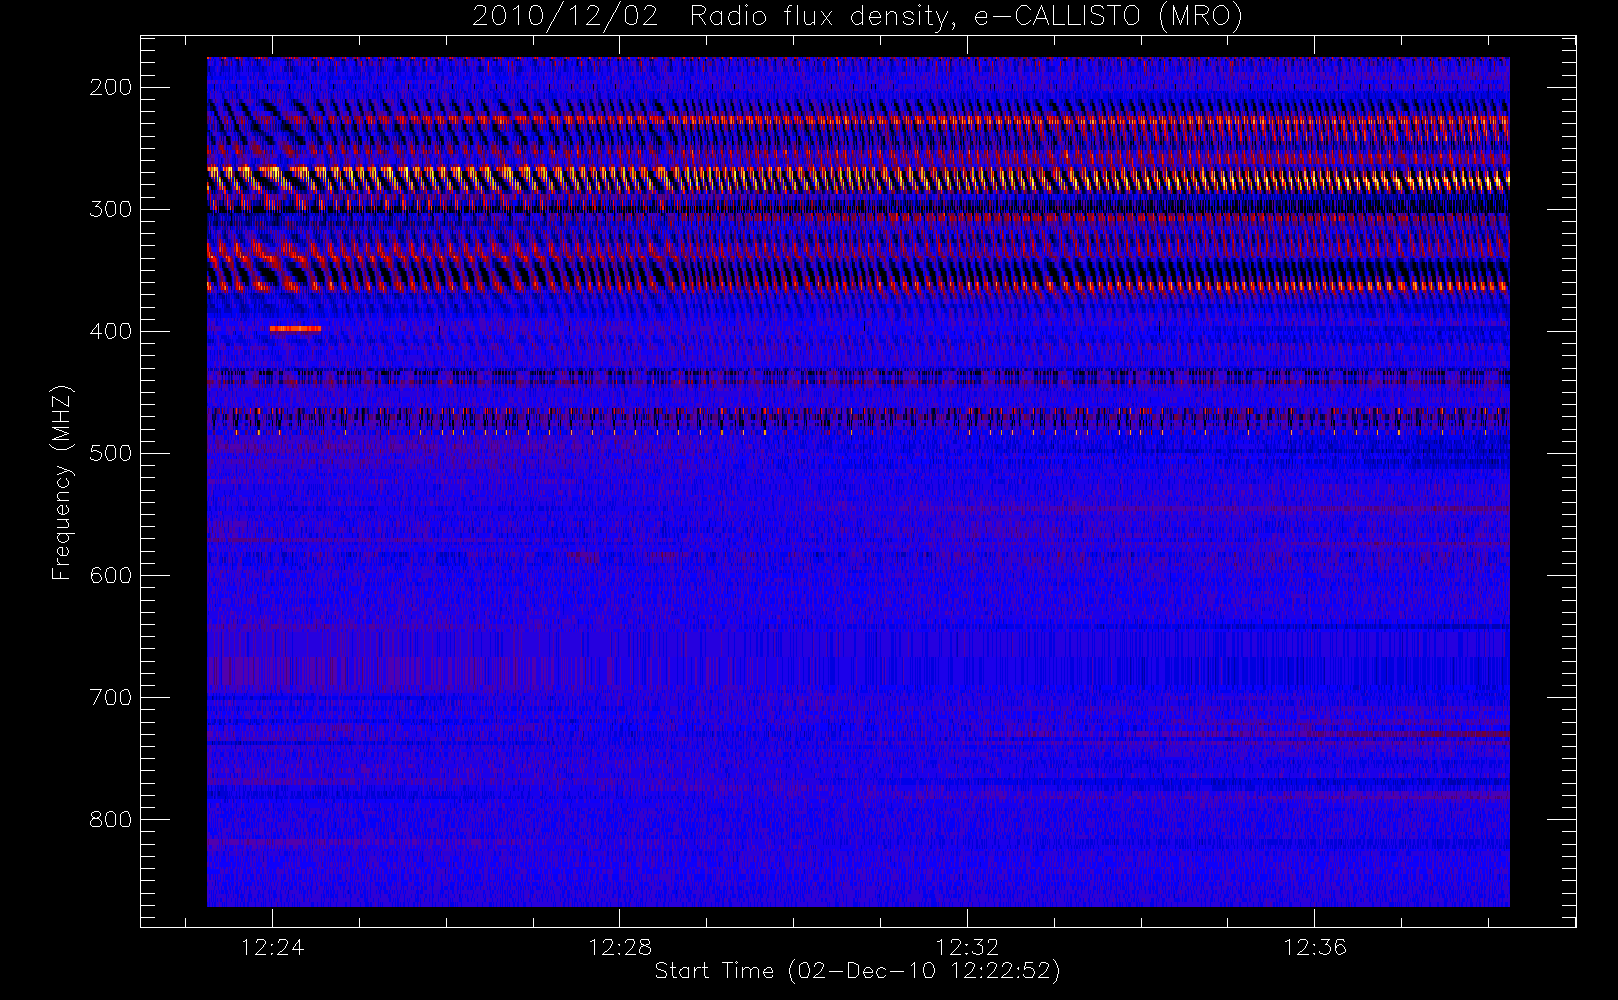Click the 300 frequency tick label

111,209
